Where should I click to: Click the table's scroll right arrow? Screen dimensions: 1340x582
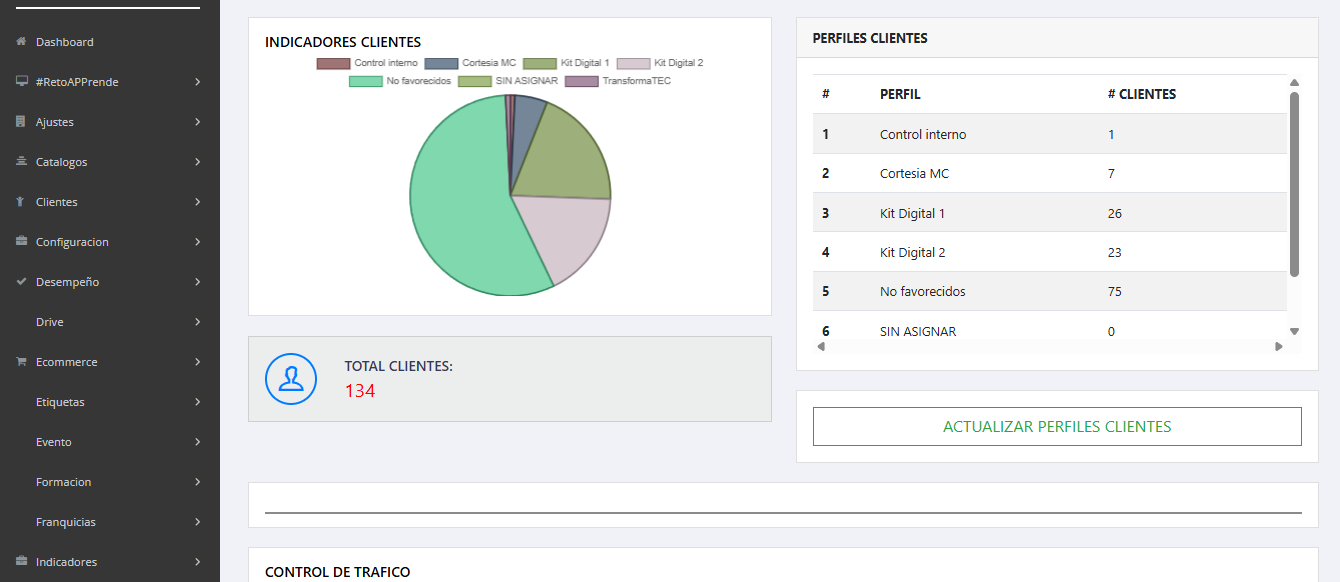pyautogui.click(x=1278, y=347)
